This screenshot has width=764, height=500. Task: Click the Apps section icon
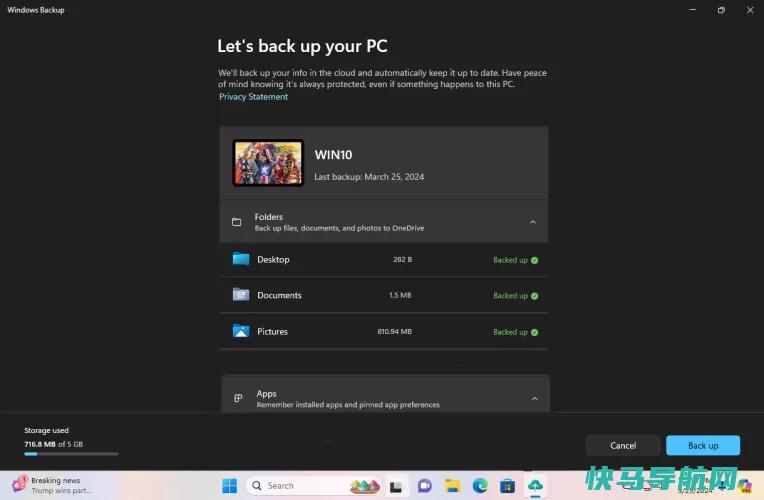pos(238,398)
